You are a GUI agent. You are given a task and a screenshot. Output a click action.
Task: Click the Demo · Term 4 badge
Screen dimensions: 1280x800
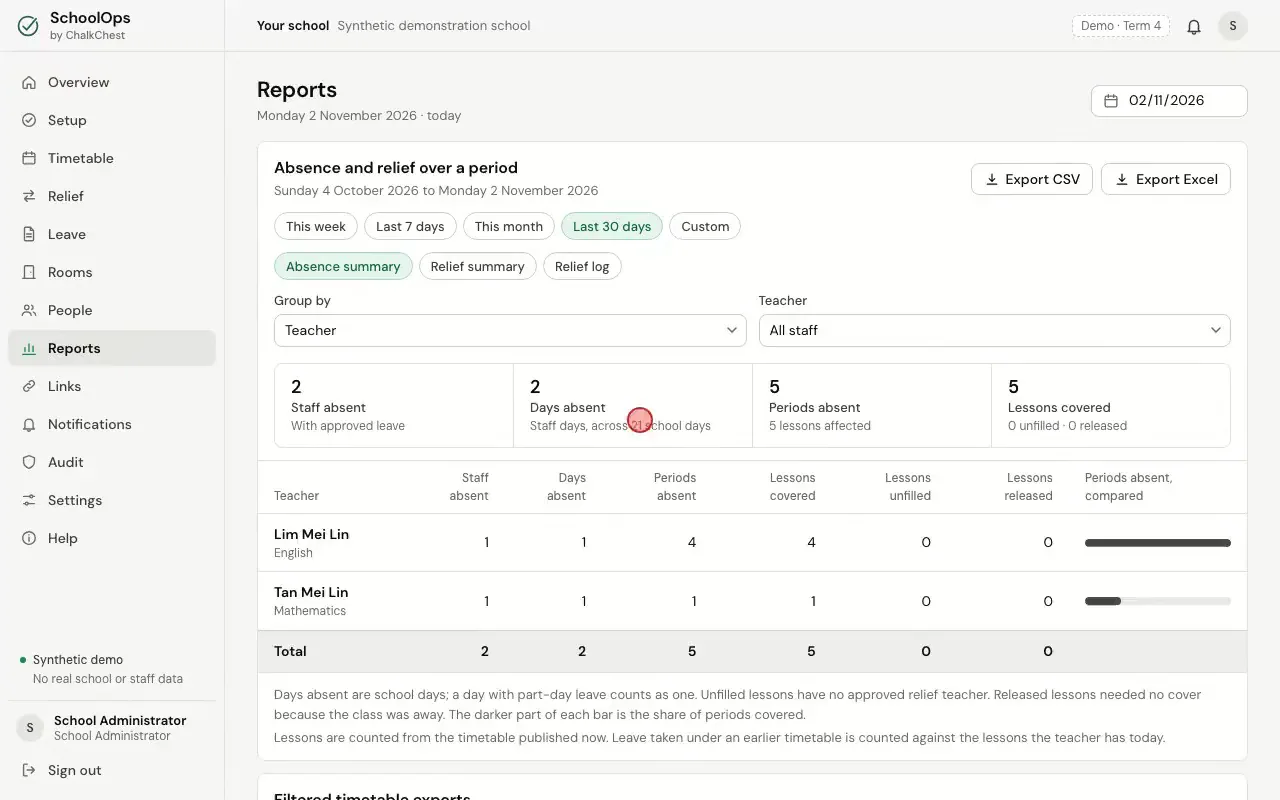(x=1121, y=27)
